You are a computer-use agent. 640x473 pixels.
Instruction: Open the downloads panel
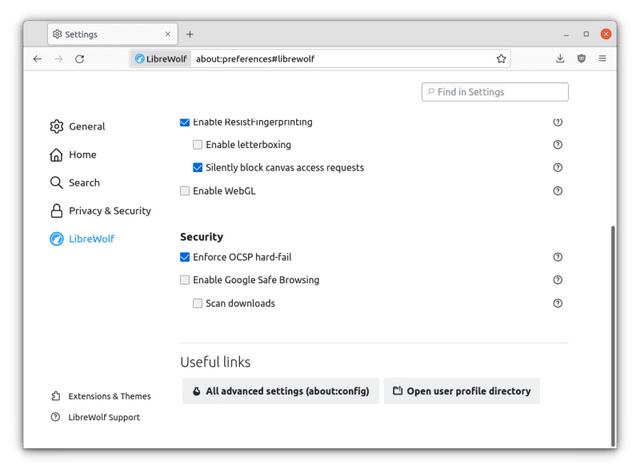click(x=560, y=58)
